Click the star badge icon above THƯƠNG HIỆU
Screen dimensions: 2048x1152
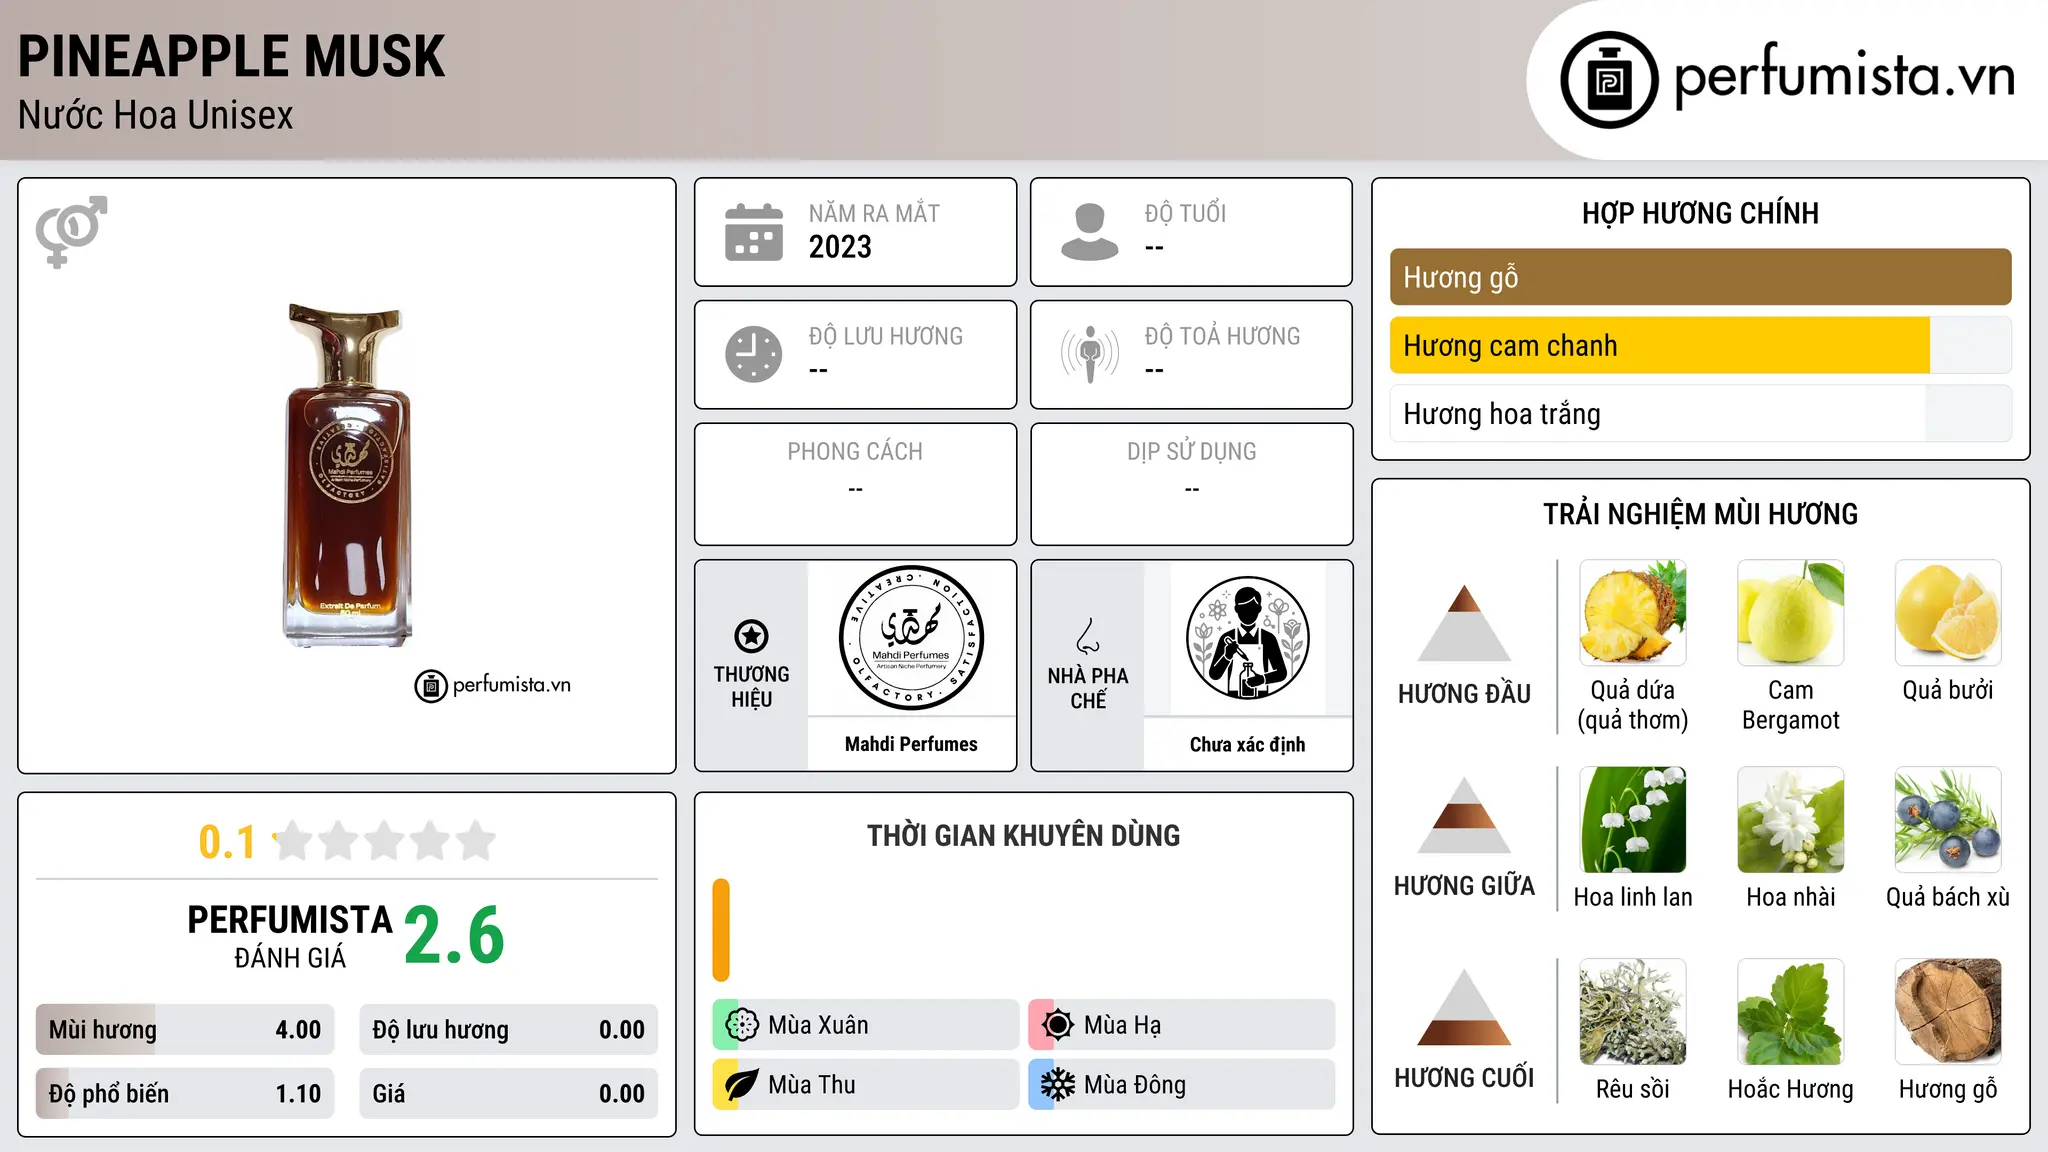pyautogui.click(x=751, y=636)
